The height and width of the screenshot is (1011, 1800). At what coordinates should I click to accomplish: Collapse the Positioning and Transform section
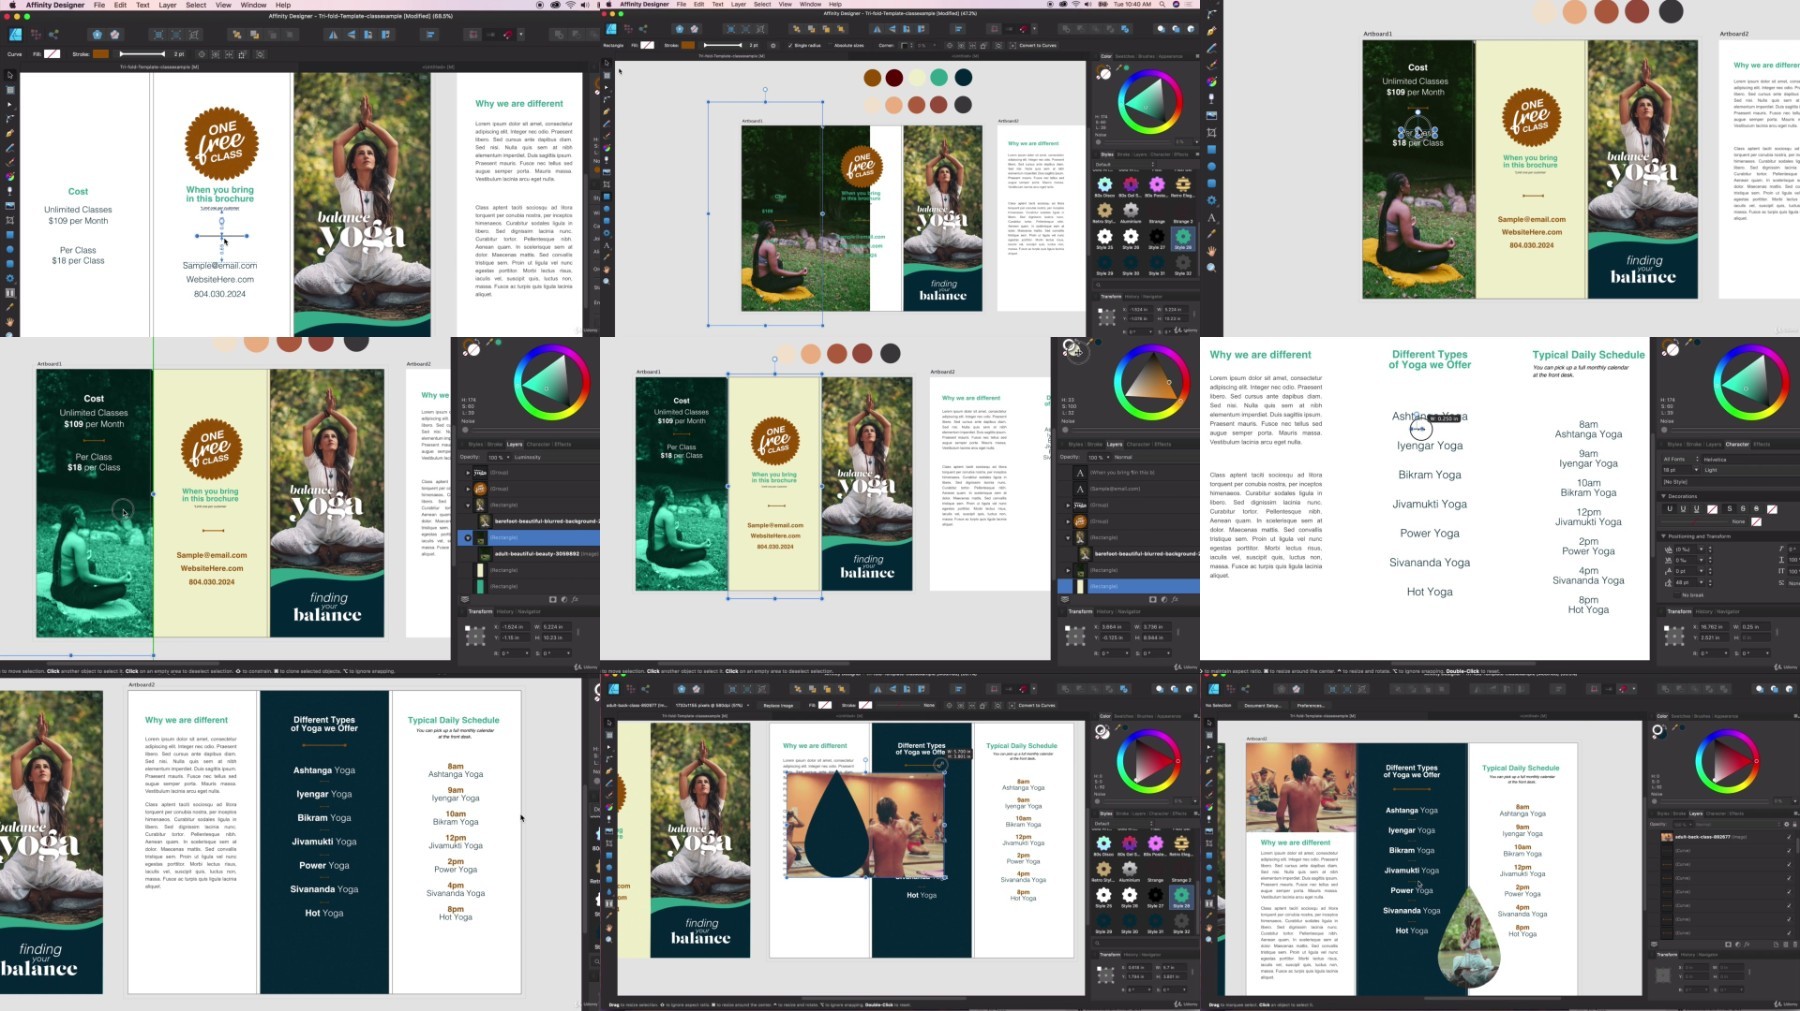(1663, 536)
